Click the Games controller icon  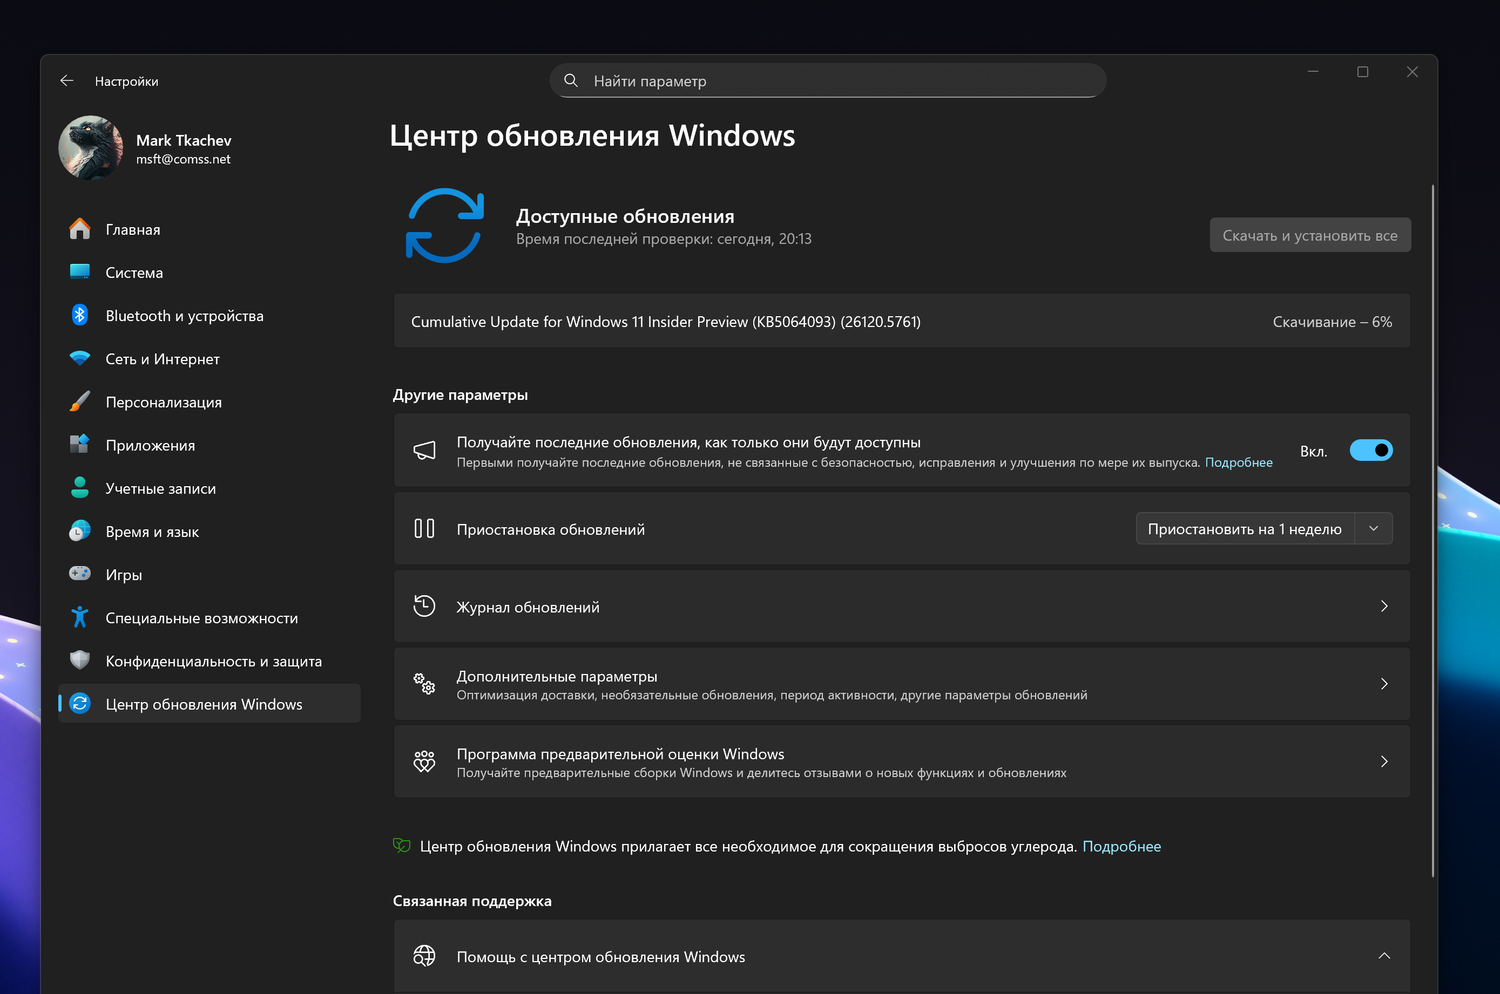(x=80, y=574)
